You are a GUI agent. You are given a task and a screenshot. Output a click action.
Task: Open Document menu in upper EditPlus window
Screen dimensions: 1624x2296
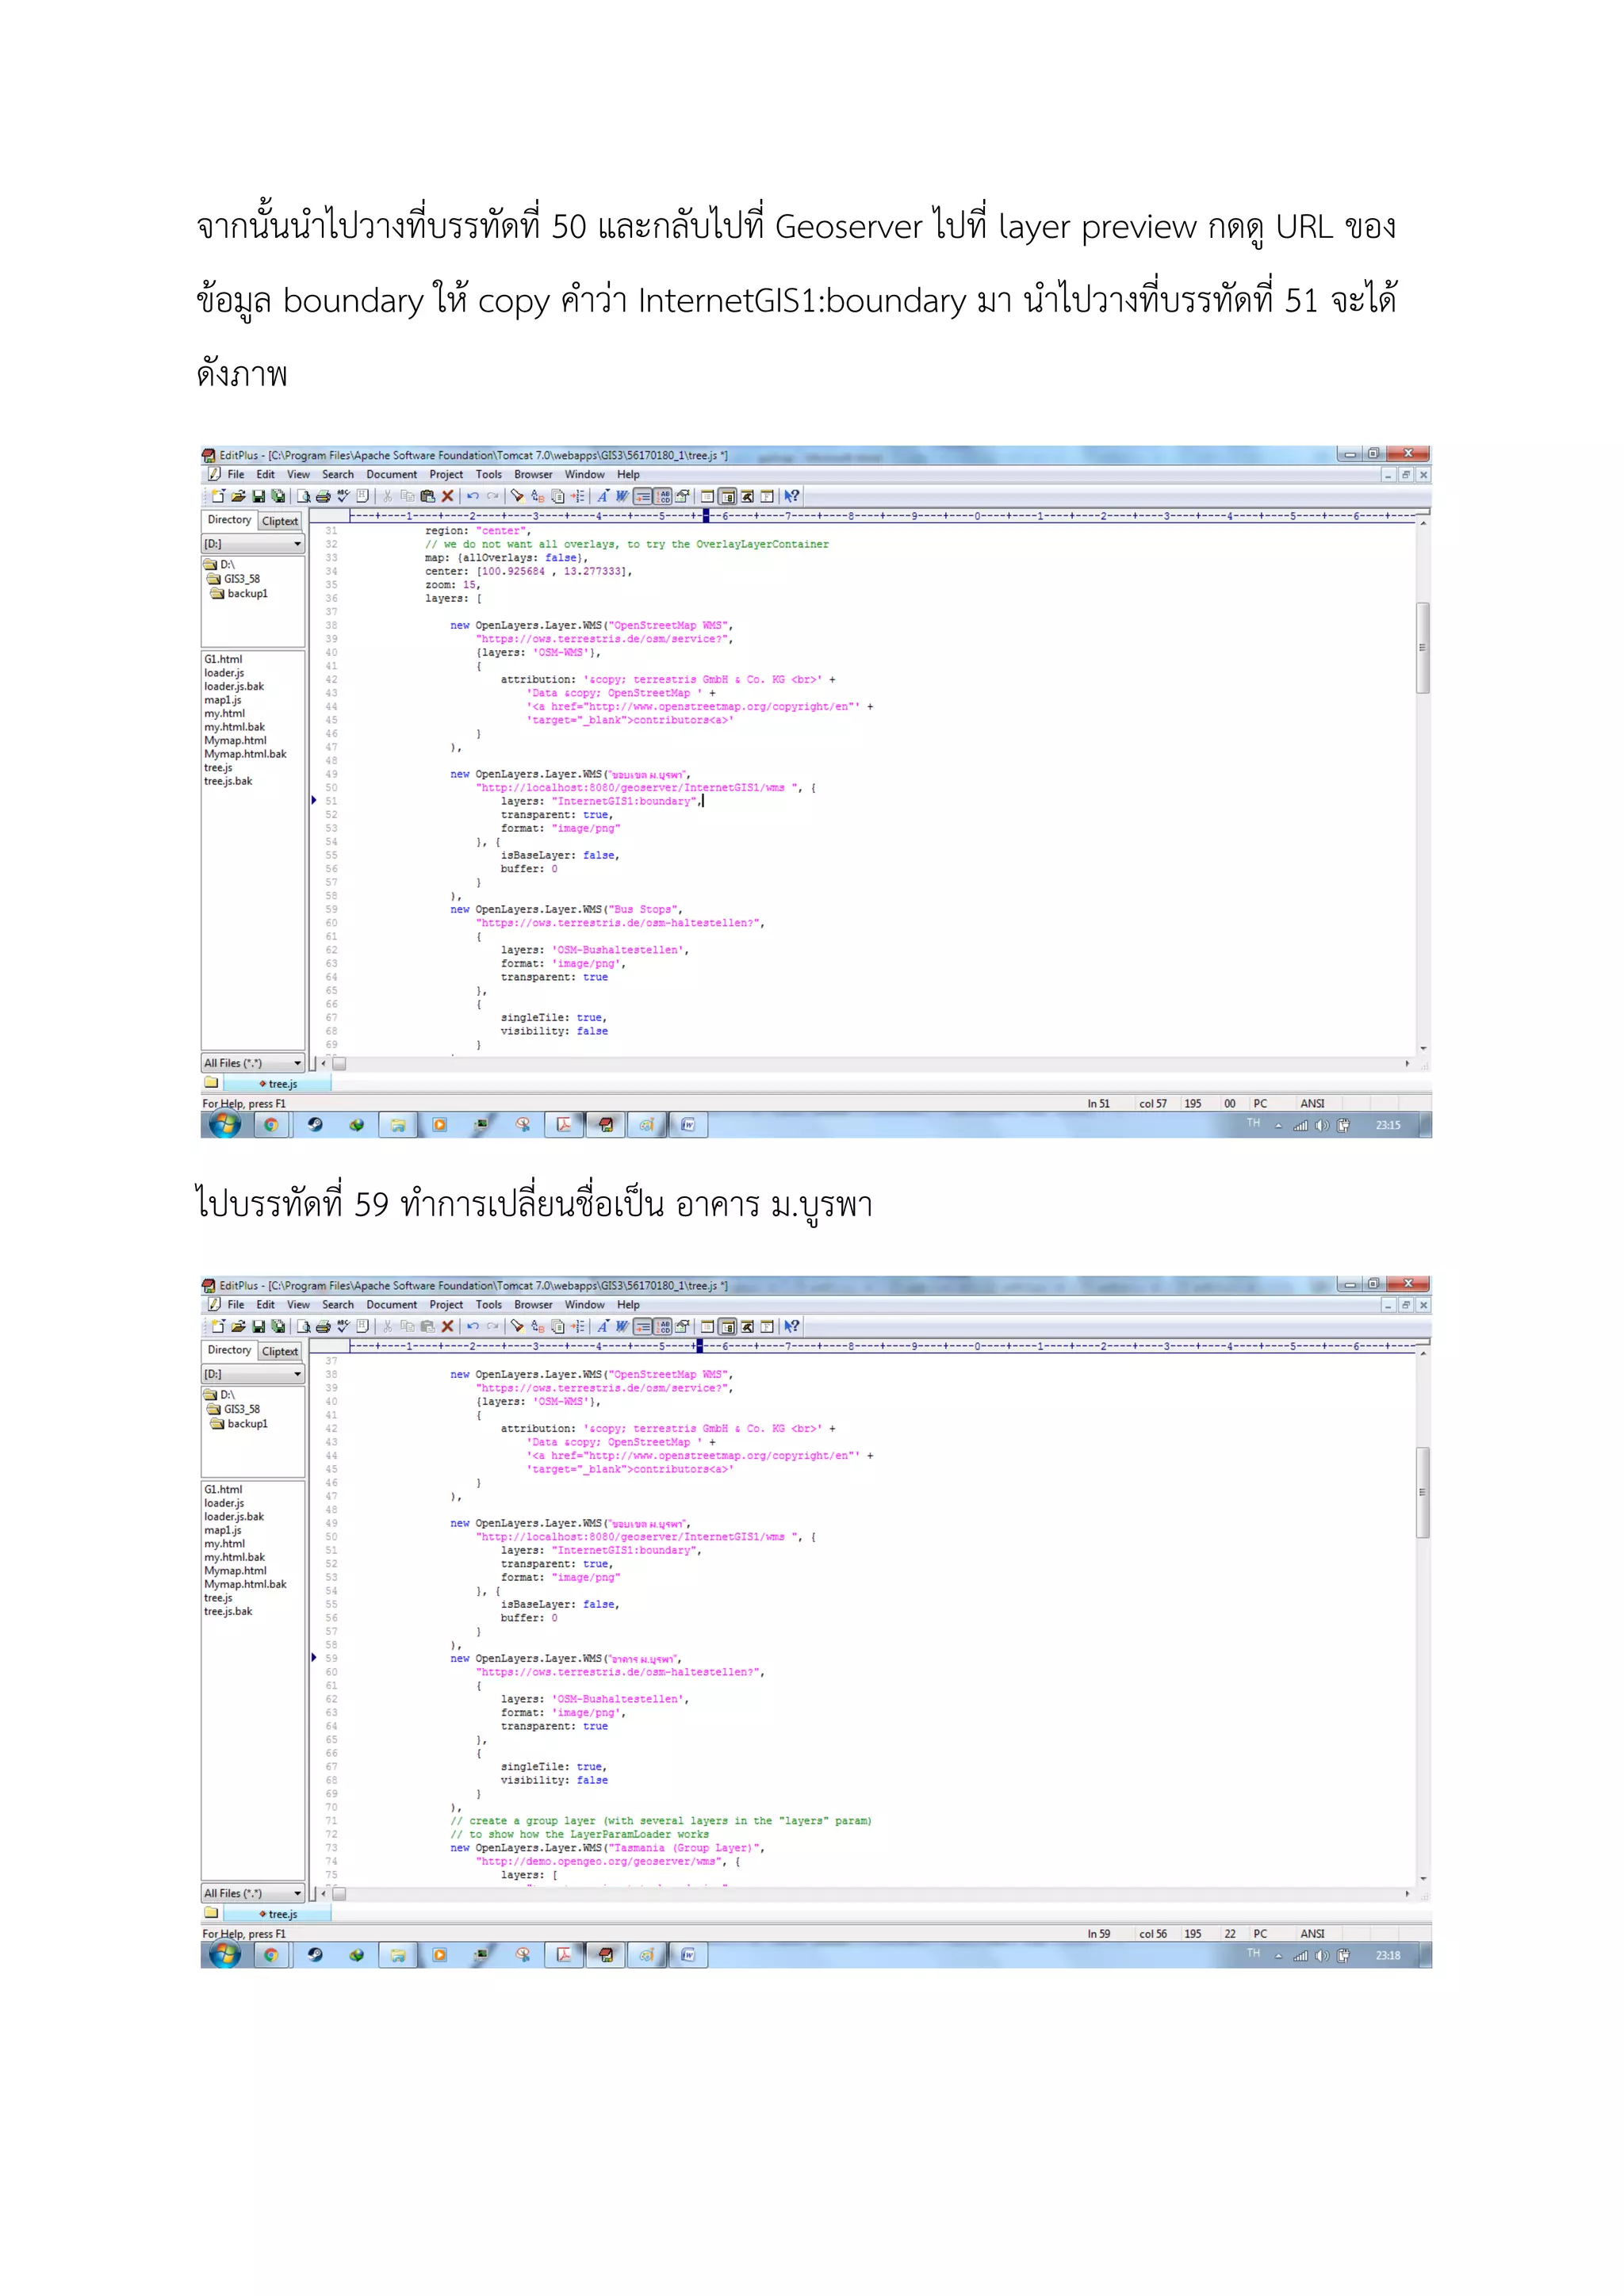[x=391, y=475]
